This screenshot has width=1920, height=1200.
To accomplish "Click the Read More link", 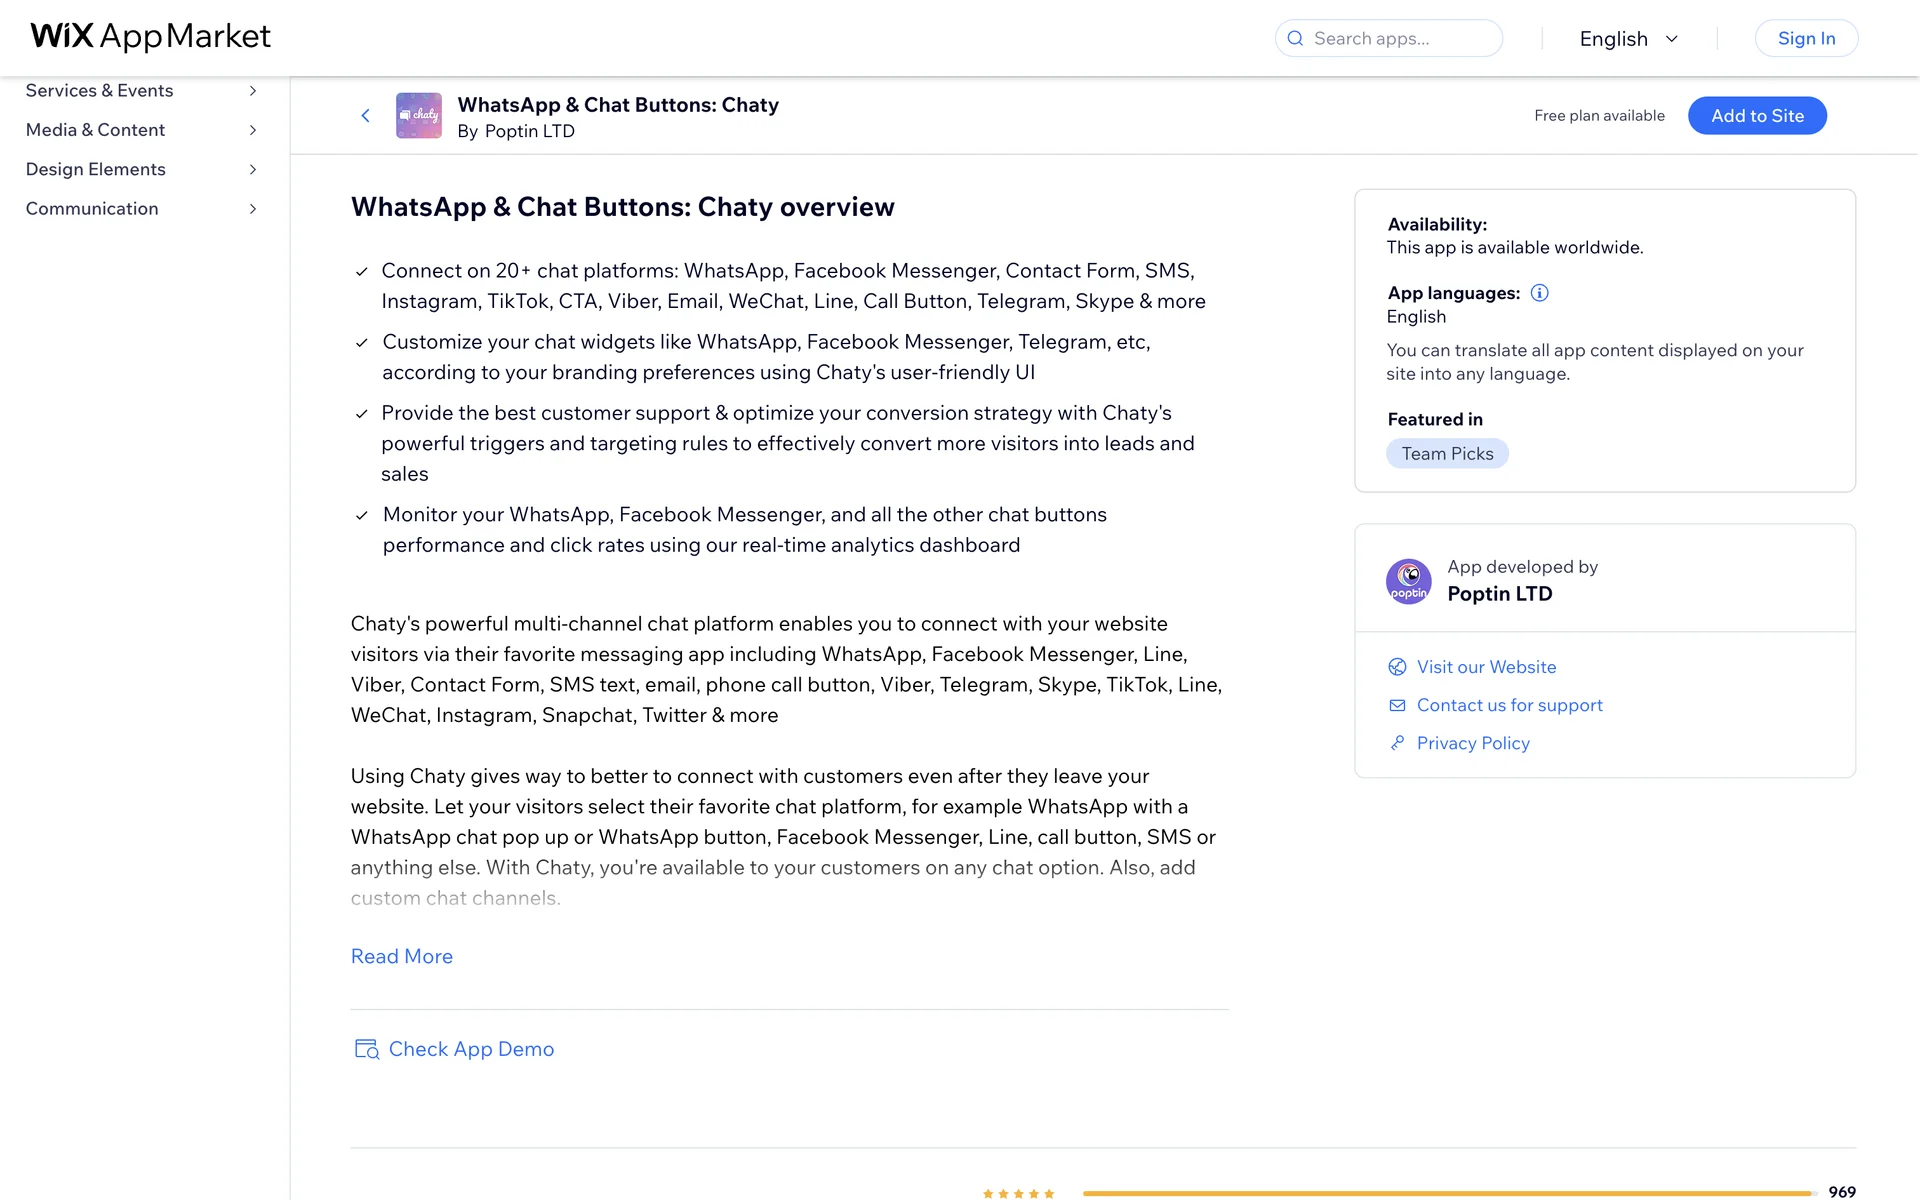I will 401,956.
